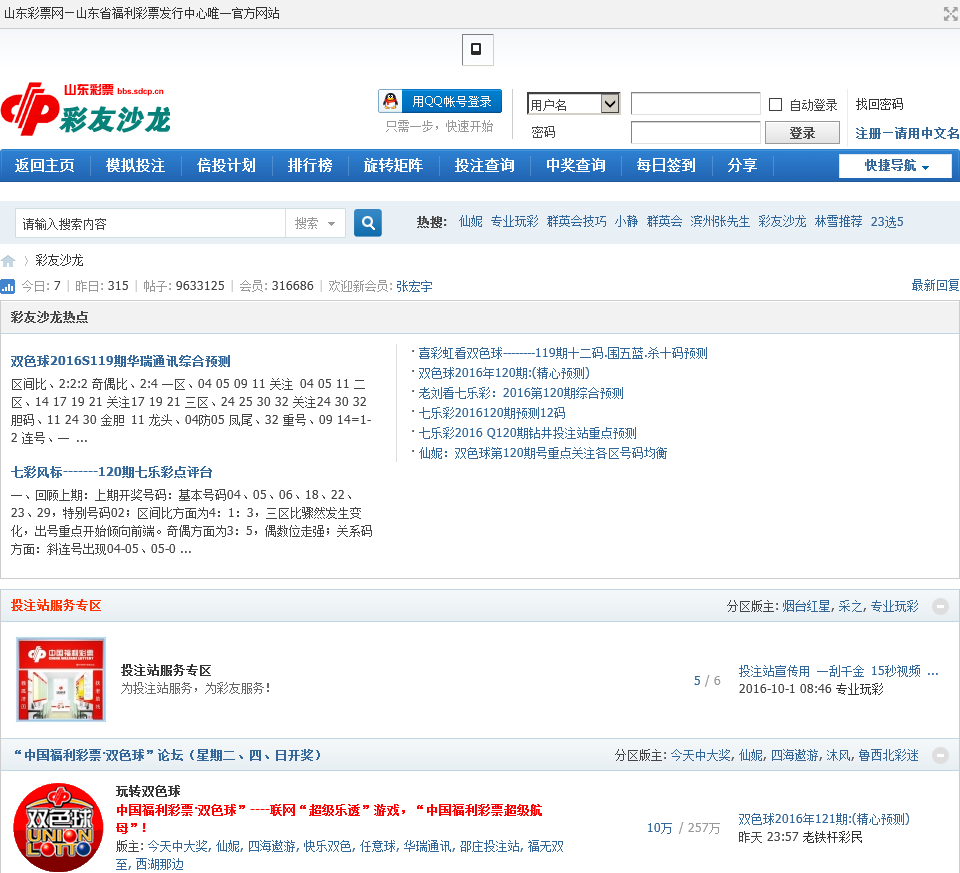The width and height of the screenshot is (960, 873).
Task: Open the 用户名 login type dropdown
Action: (574, 103)
